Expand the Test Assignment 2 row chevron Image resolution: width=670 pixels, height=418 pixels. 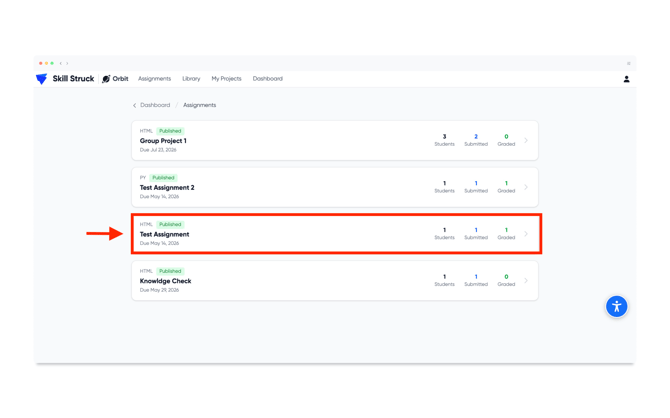526,187
